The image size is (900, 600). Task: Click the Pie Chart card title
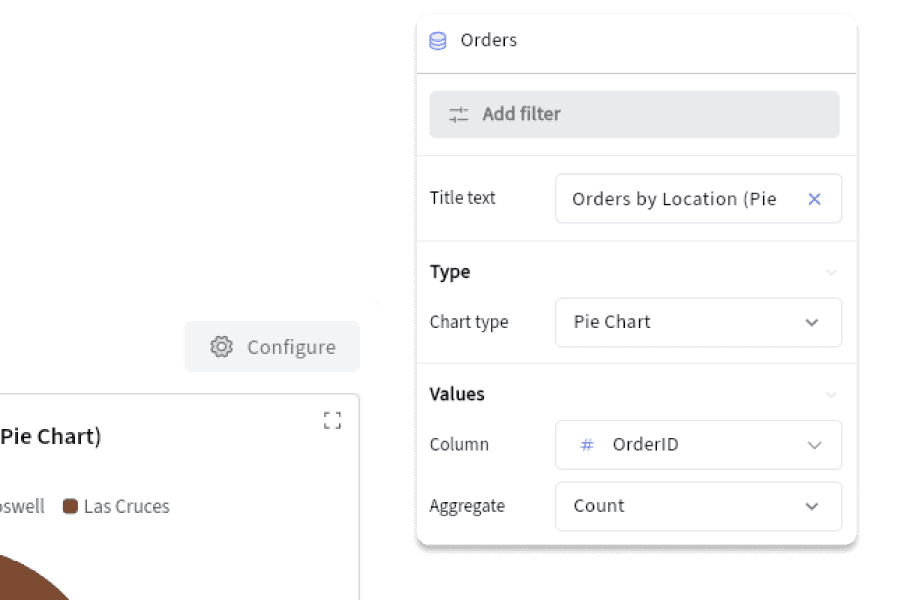51,436
